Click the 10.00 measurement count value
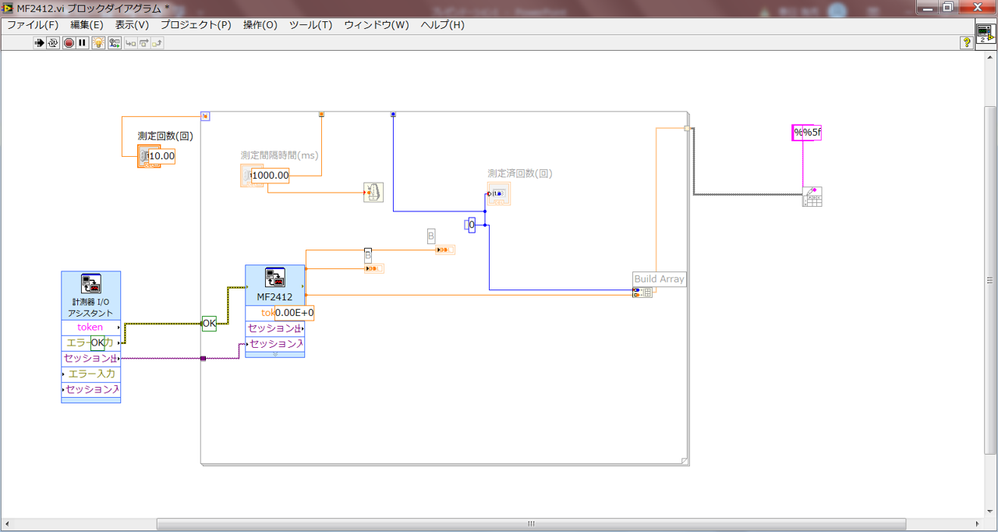 (162, 156)
